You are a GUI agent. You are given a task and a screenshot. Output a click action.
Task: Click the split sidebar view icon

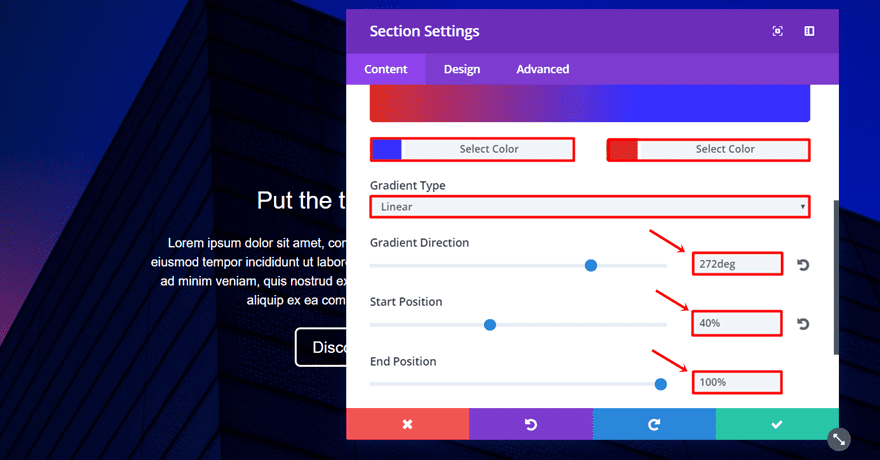pyautogui.click(x=809, y=31)
